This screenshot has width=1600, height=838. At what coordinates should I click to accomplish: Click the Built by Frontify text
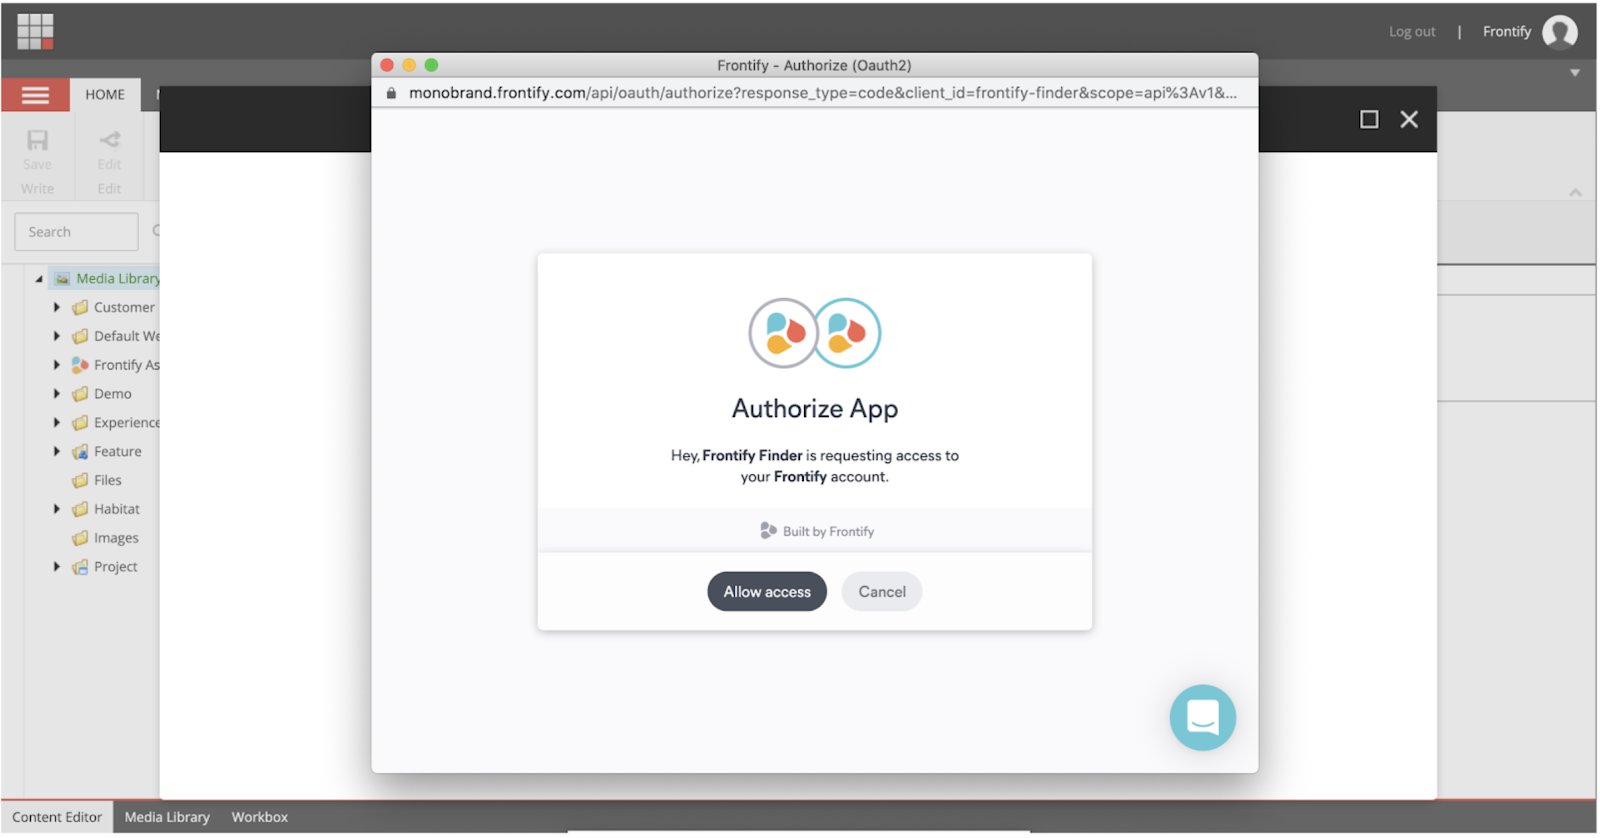(828, 532)
